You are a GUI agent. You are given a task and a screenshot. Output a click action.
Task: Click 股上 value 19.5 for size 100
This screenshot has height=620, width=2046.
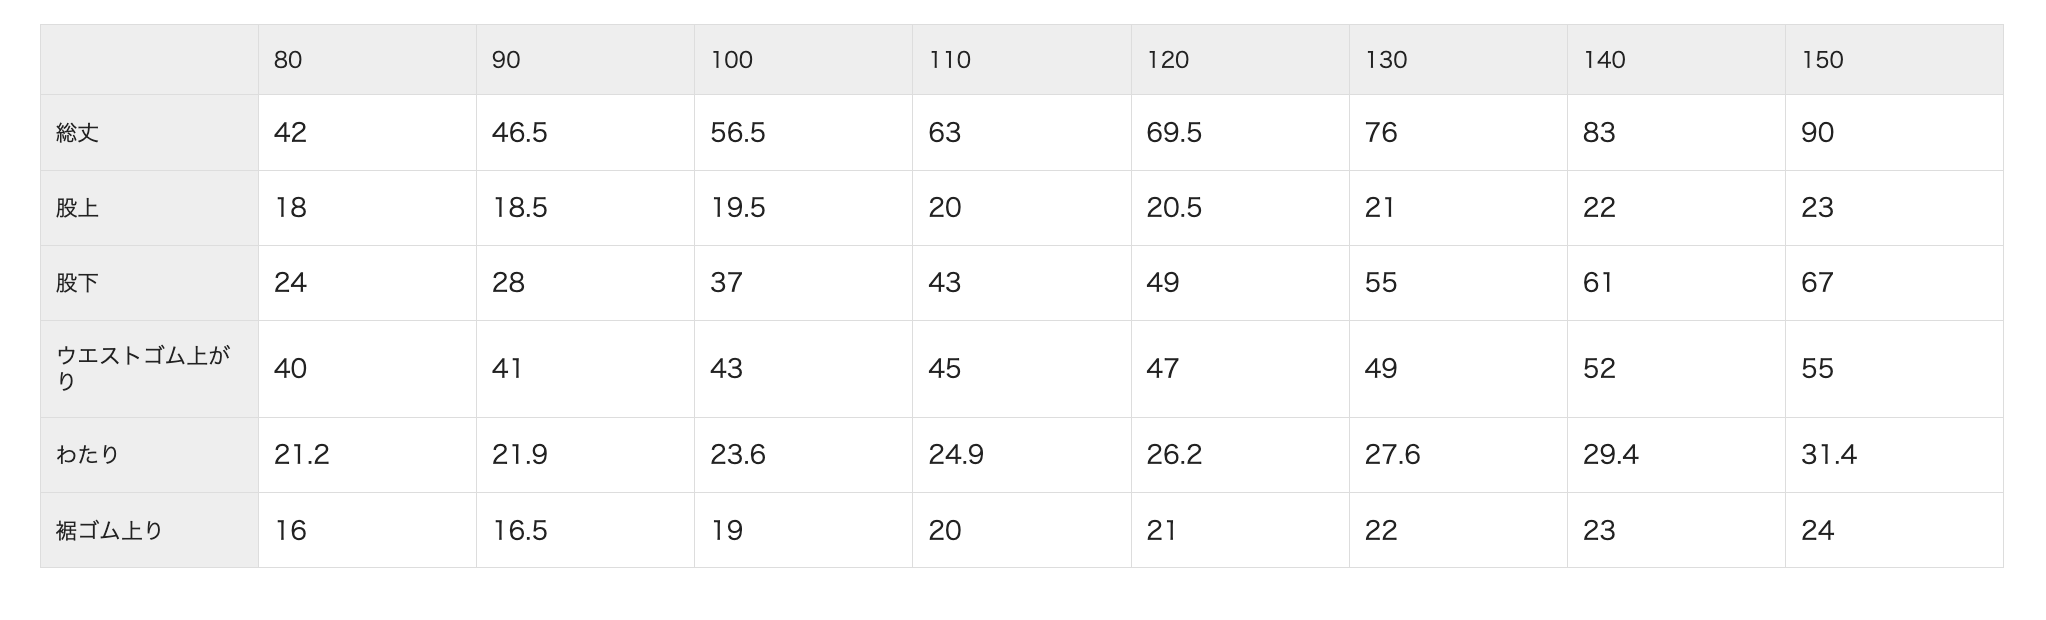click(737, 208)
